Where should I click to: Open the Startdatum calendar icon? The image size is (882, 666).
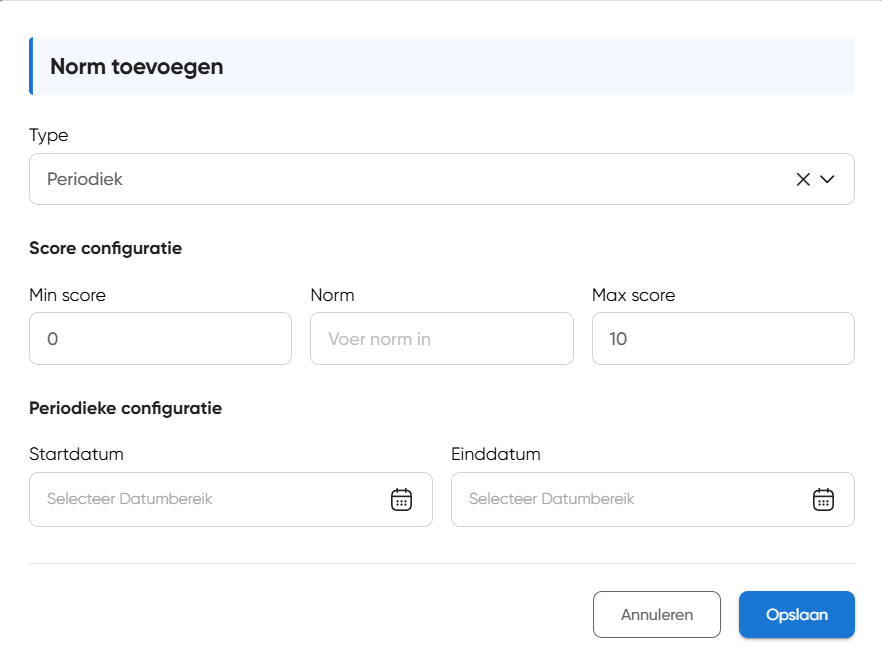(x=401, y=499)
